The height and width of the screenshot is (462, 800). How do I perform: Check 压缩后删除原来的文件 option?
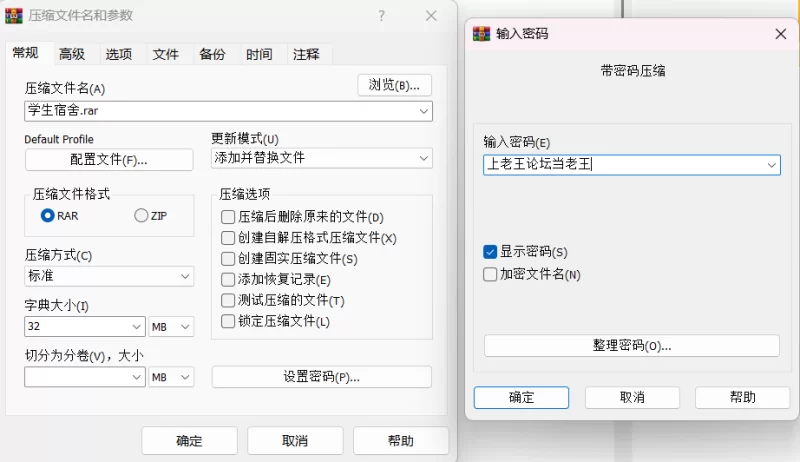tap(228, 217)
